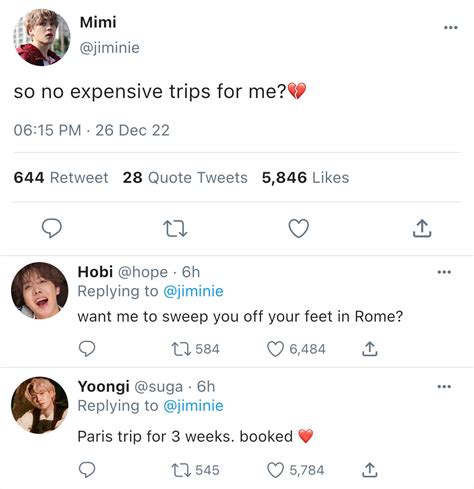Open Mimi's profile picture
This screenshot has width=474, height=489.
tap(41, 37)
